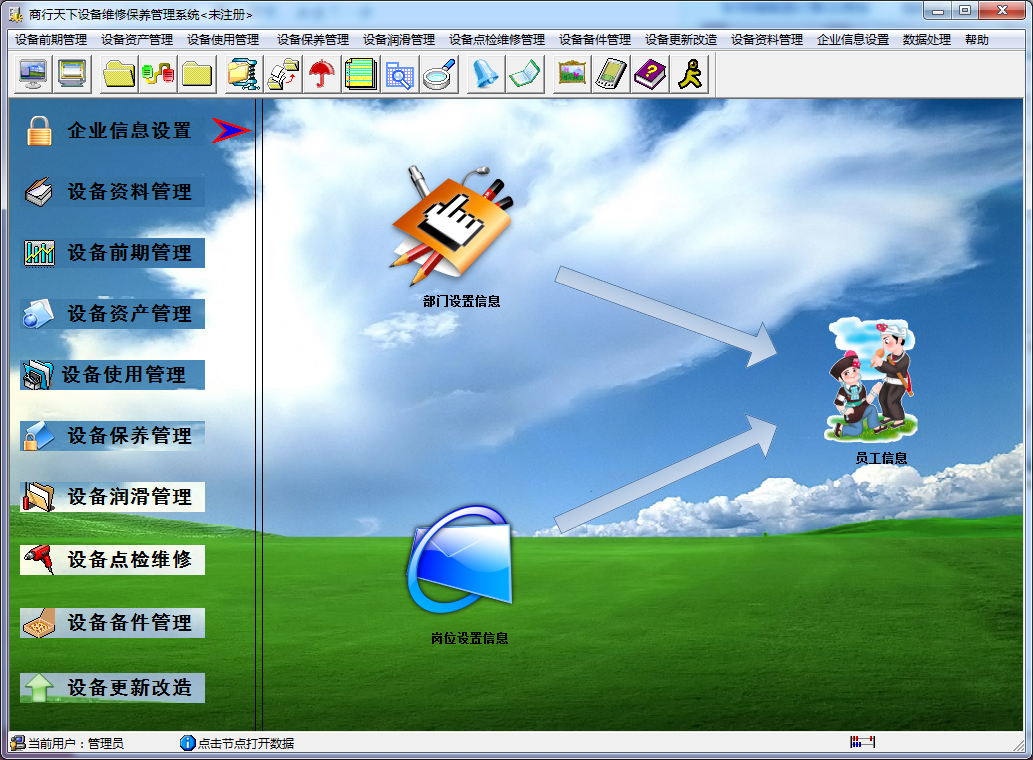The image size is (1033, 760).
Task: Open 员工信息 employee information icon
Action: pos(871,379)
